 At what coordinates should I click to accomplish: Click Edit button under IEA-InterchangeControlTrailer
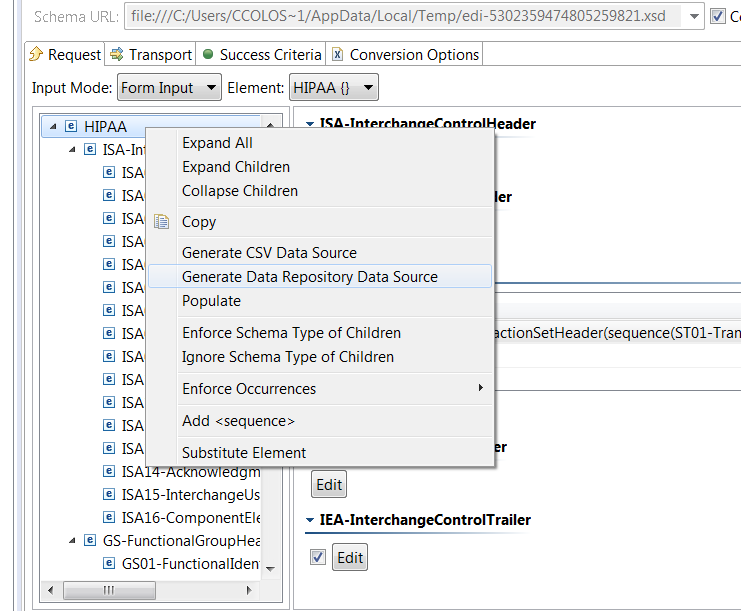click(x=350, y=557)
